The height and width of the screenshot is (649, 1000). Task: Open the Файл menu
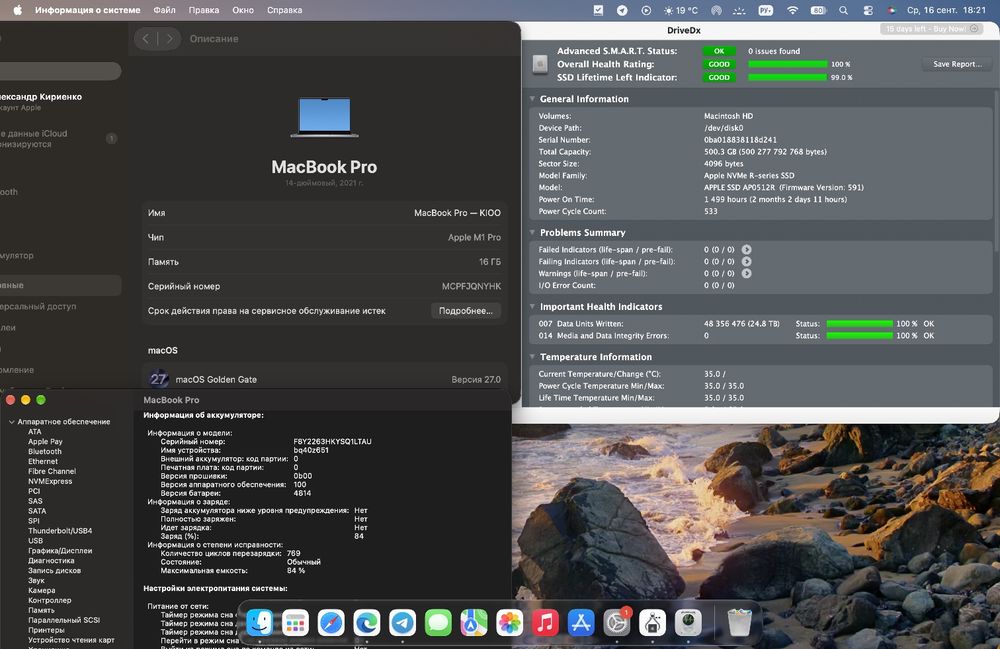click(x=165, y=10)
